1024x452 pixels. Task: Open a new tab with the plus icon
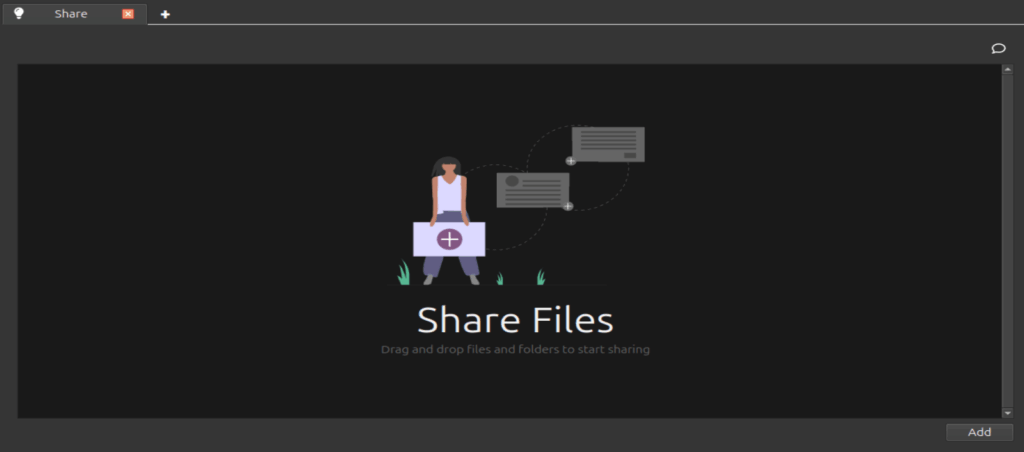point(165,14)
